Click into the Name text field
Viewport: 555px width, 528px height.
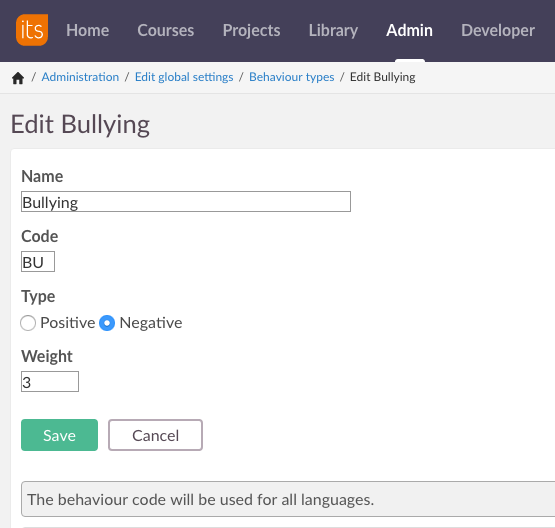point(186,202)
